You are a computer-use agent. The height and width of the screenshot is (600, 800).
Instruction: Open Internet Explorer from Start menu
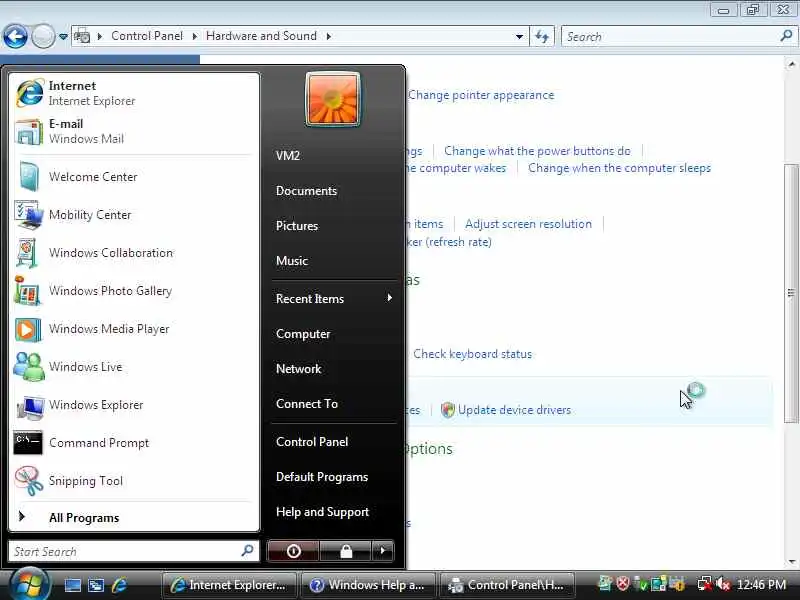134,93
